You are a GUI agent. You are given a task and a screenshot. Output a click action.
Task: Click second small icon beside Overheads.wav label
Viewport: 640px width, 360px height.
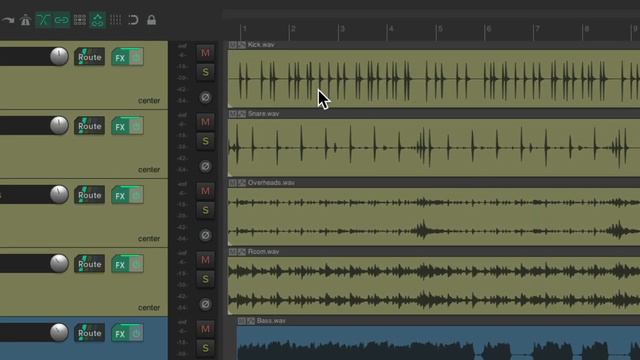click(242, 183)
